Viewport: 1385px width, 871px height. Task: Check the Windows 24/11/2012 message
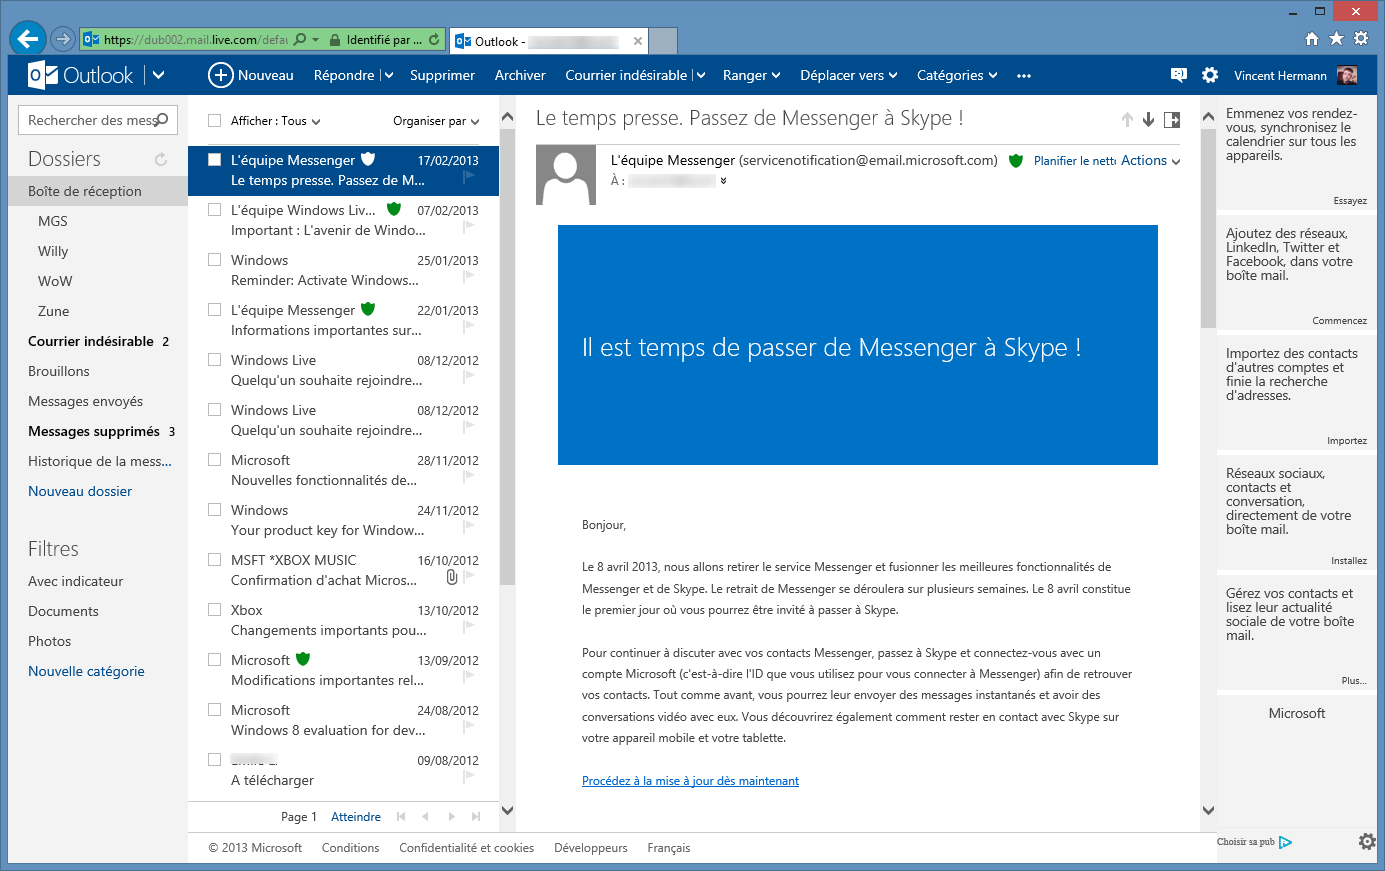[x=214, y=509]
